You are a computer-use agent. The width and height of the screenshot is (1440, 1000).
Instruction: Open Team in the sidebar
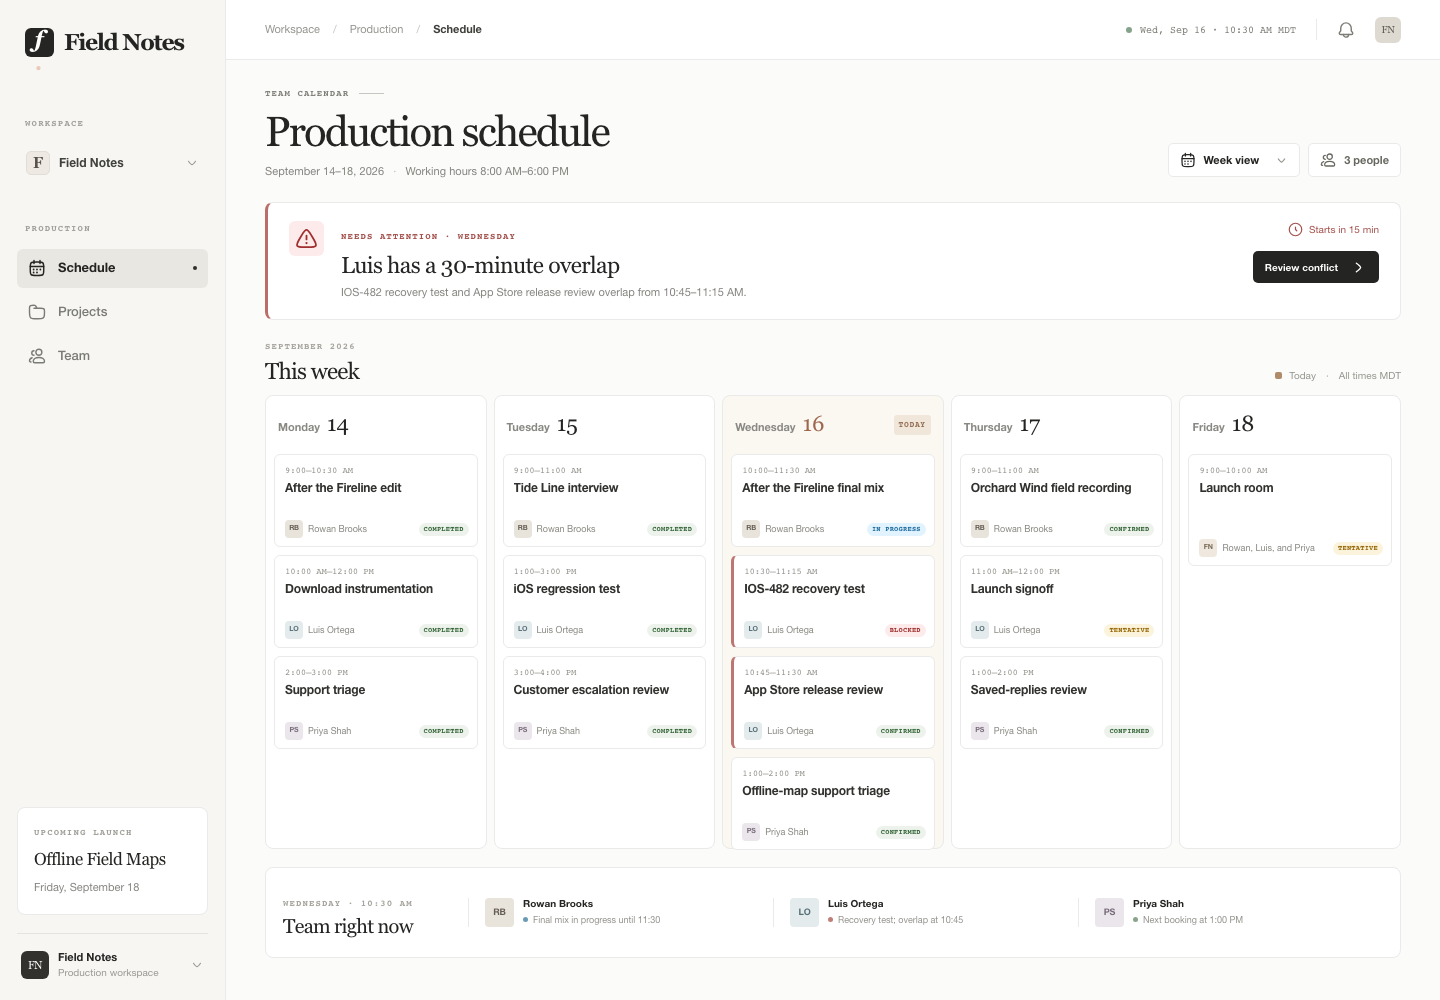click(x=112, y=356)
